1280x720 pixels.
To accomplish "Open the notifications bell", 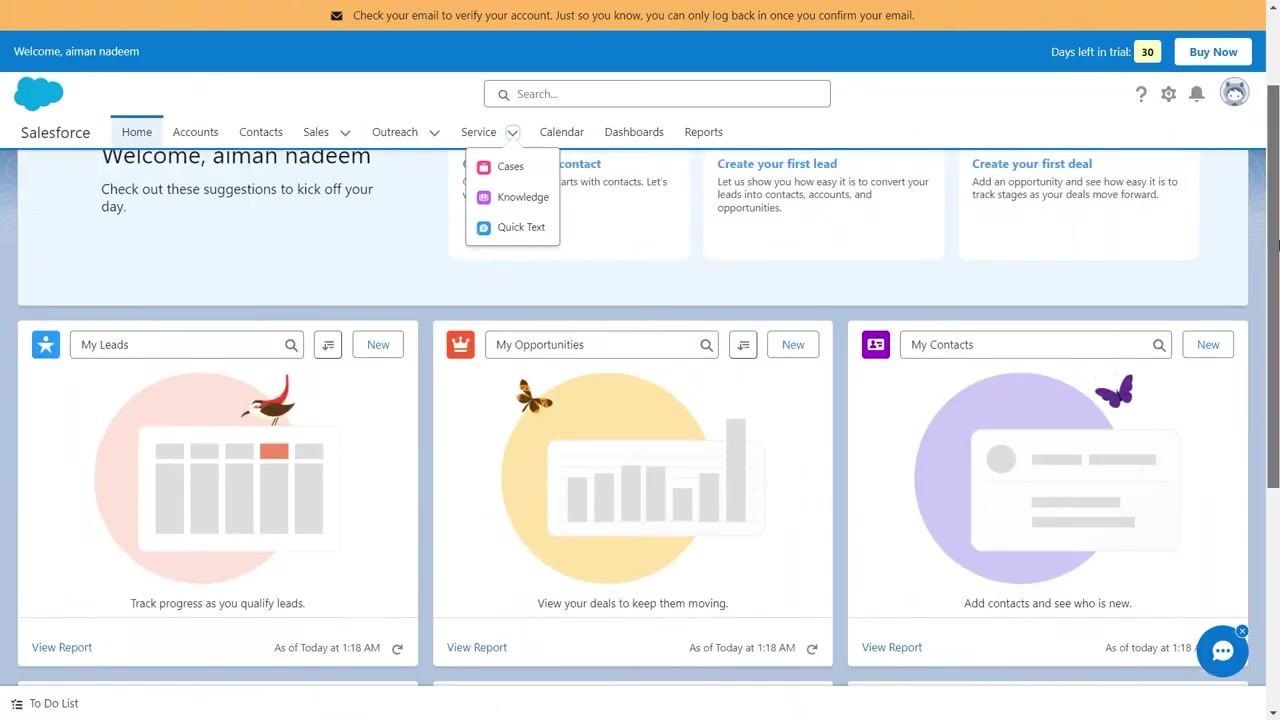I will 1196,94.
